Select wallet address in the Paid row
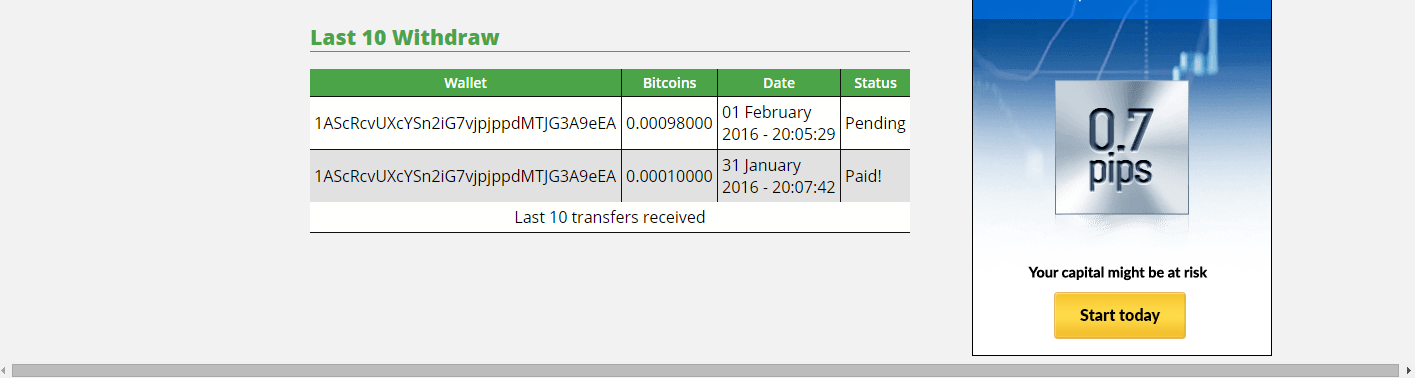1415x378 pixels. pos(465,176)
